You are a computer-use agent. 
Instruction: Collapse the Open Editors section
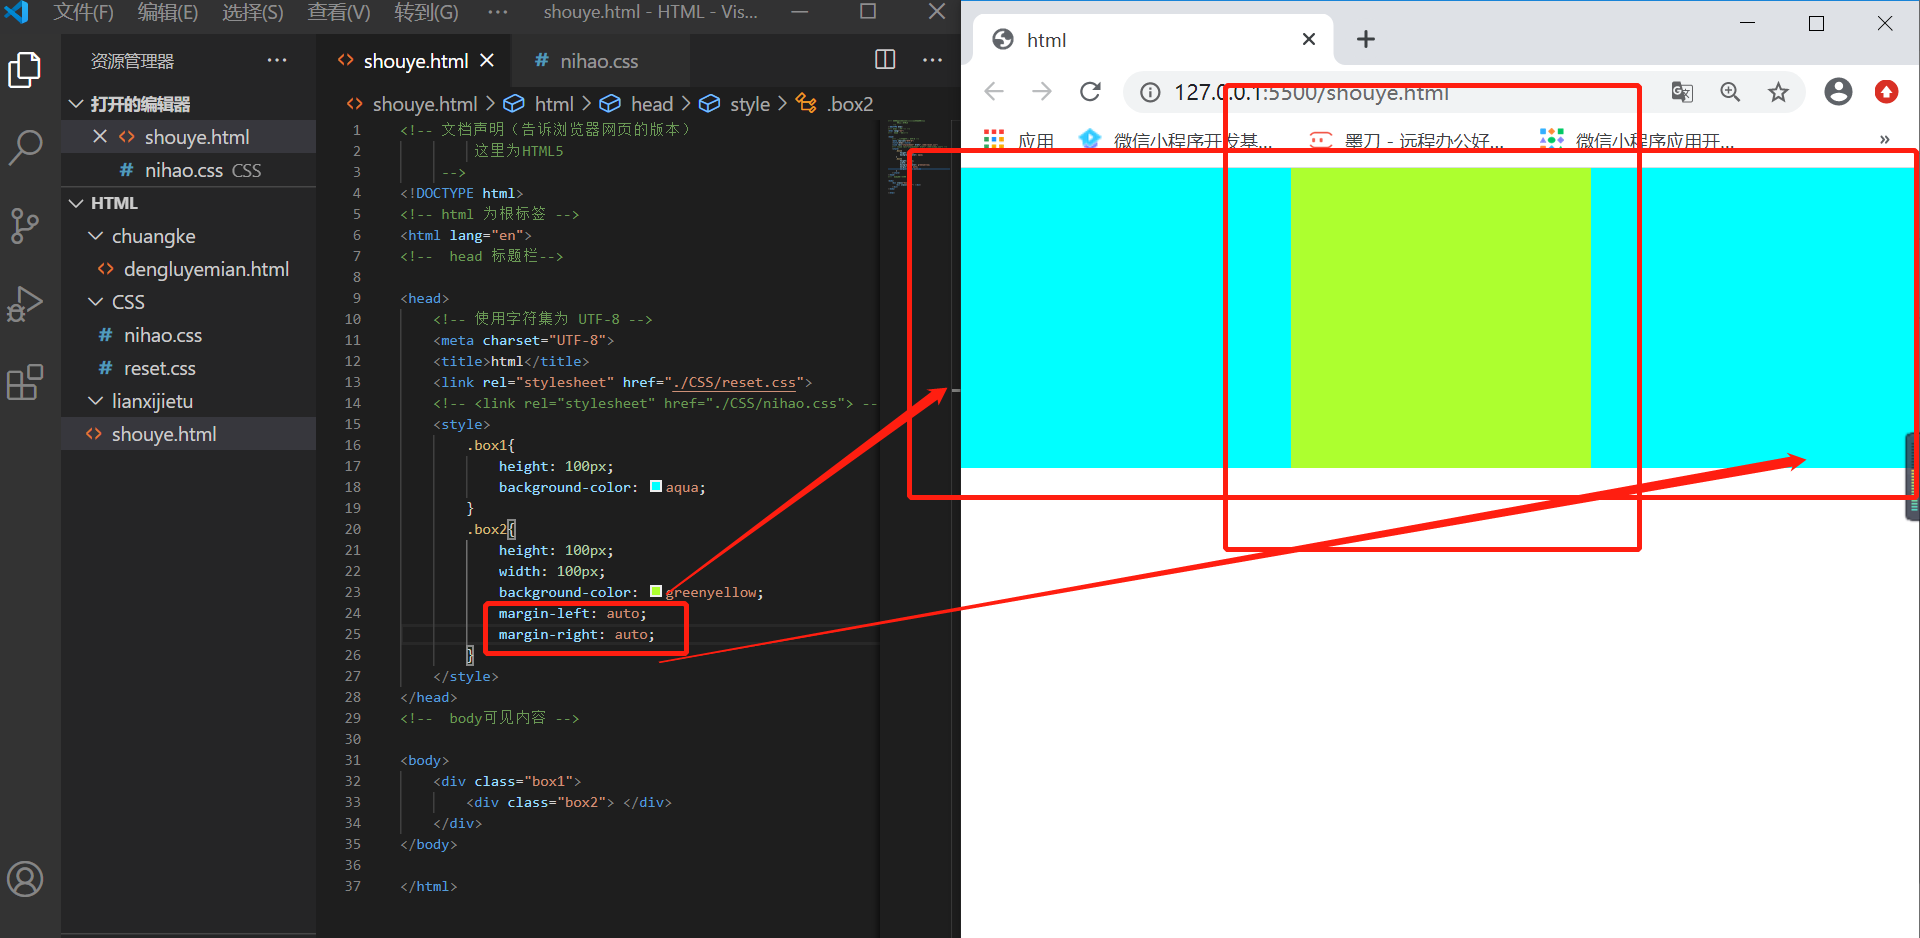[x=76, y=104]
